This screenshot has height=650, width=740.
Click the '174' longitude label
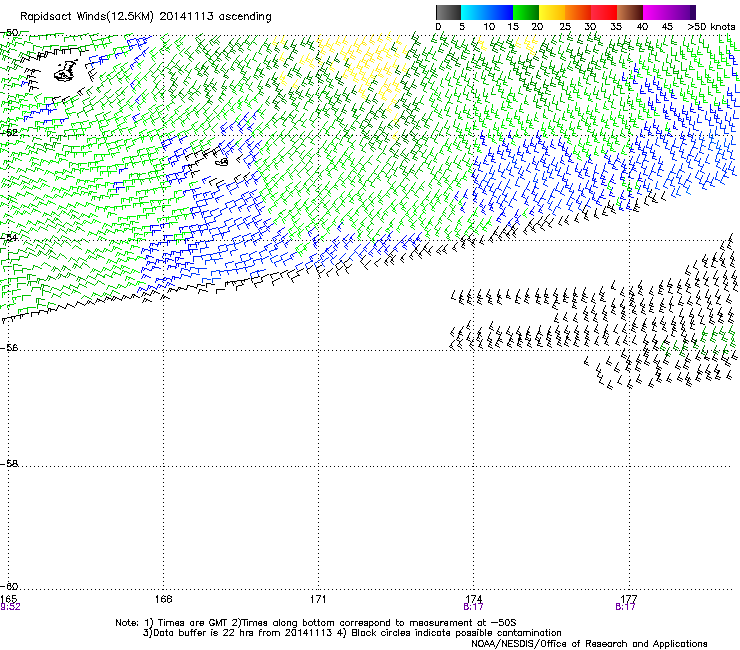473,599
